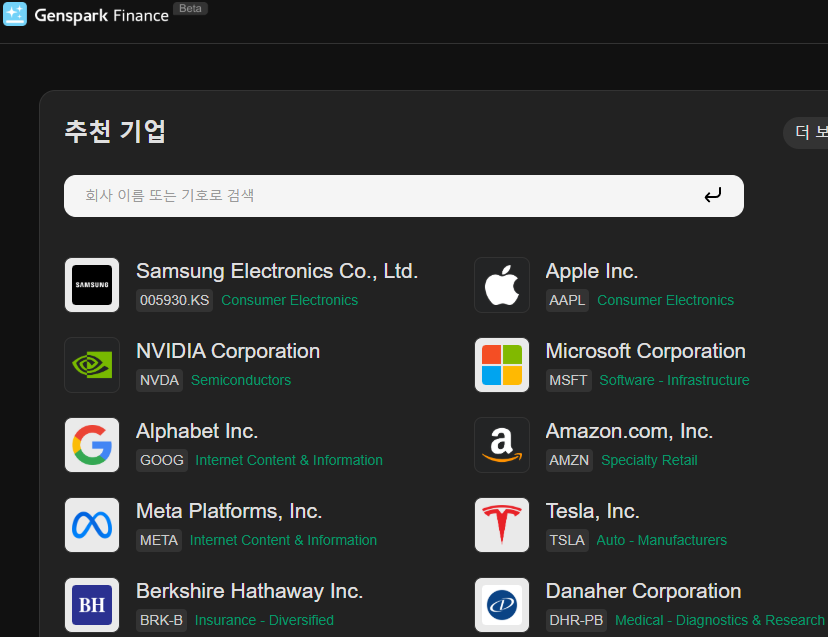Click the GOOG ticker badge
The height and width of the screenshot is (637, 828).
tap(162, 460)
